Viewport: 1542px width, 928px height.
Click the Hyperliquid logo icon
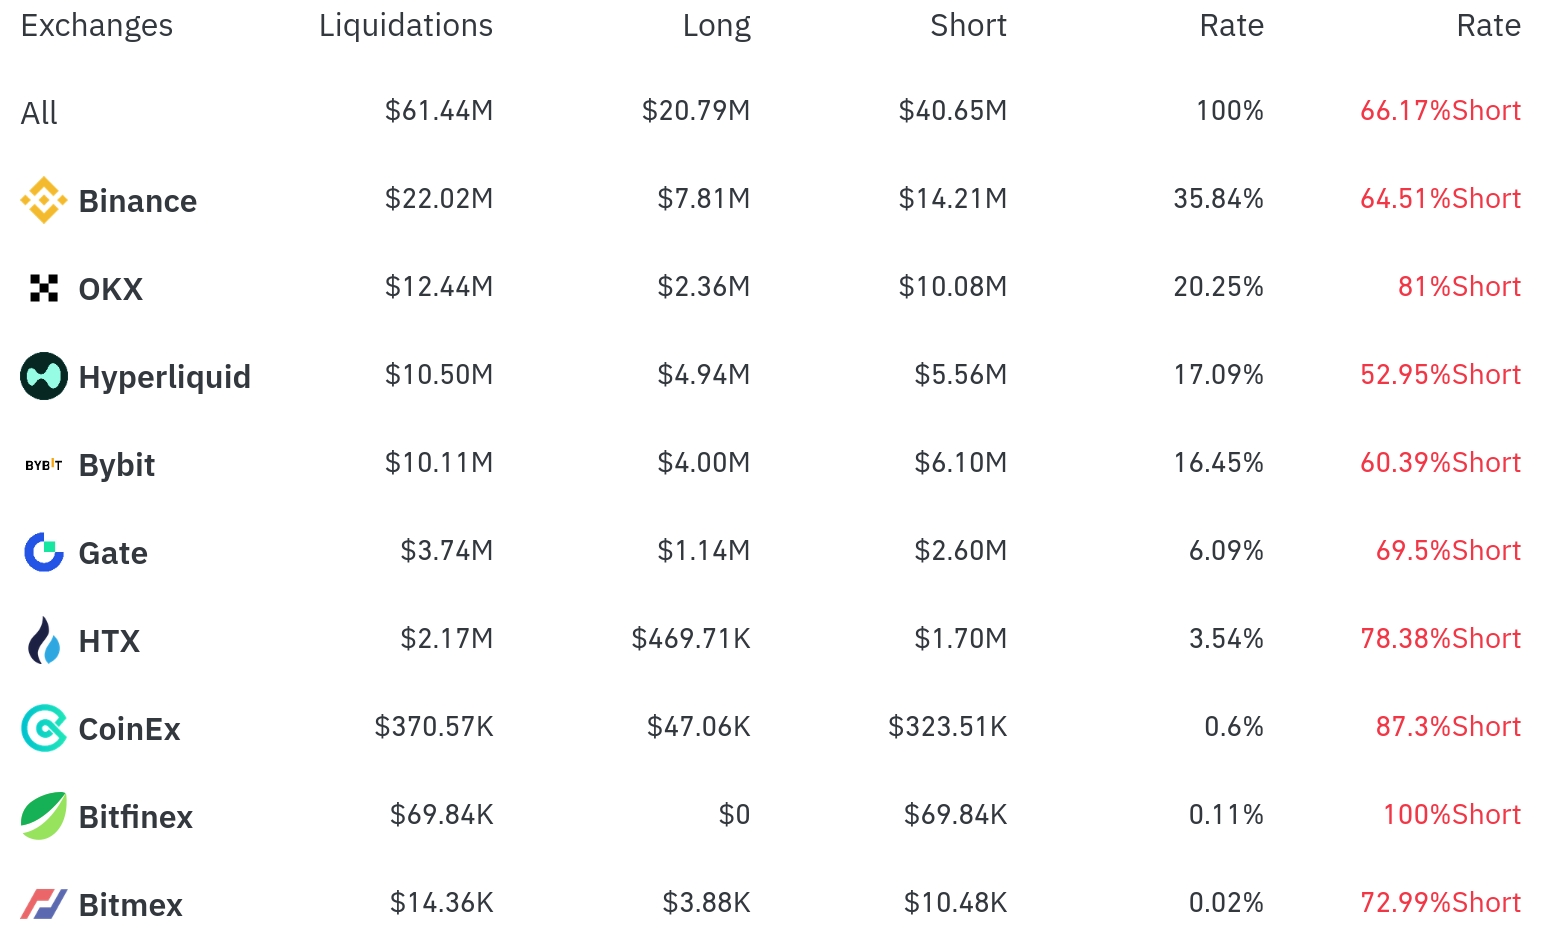(x=43, y=376)
